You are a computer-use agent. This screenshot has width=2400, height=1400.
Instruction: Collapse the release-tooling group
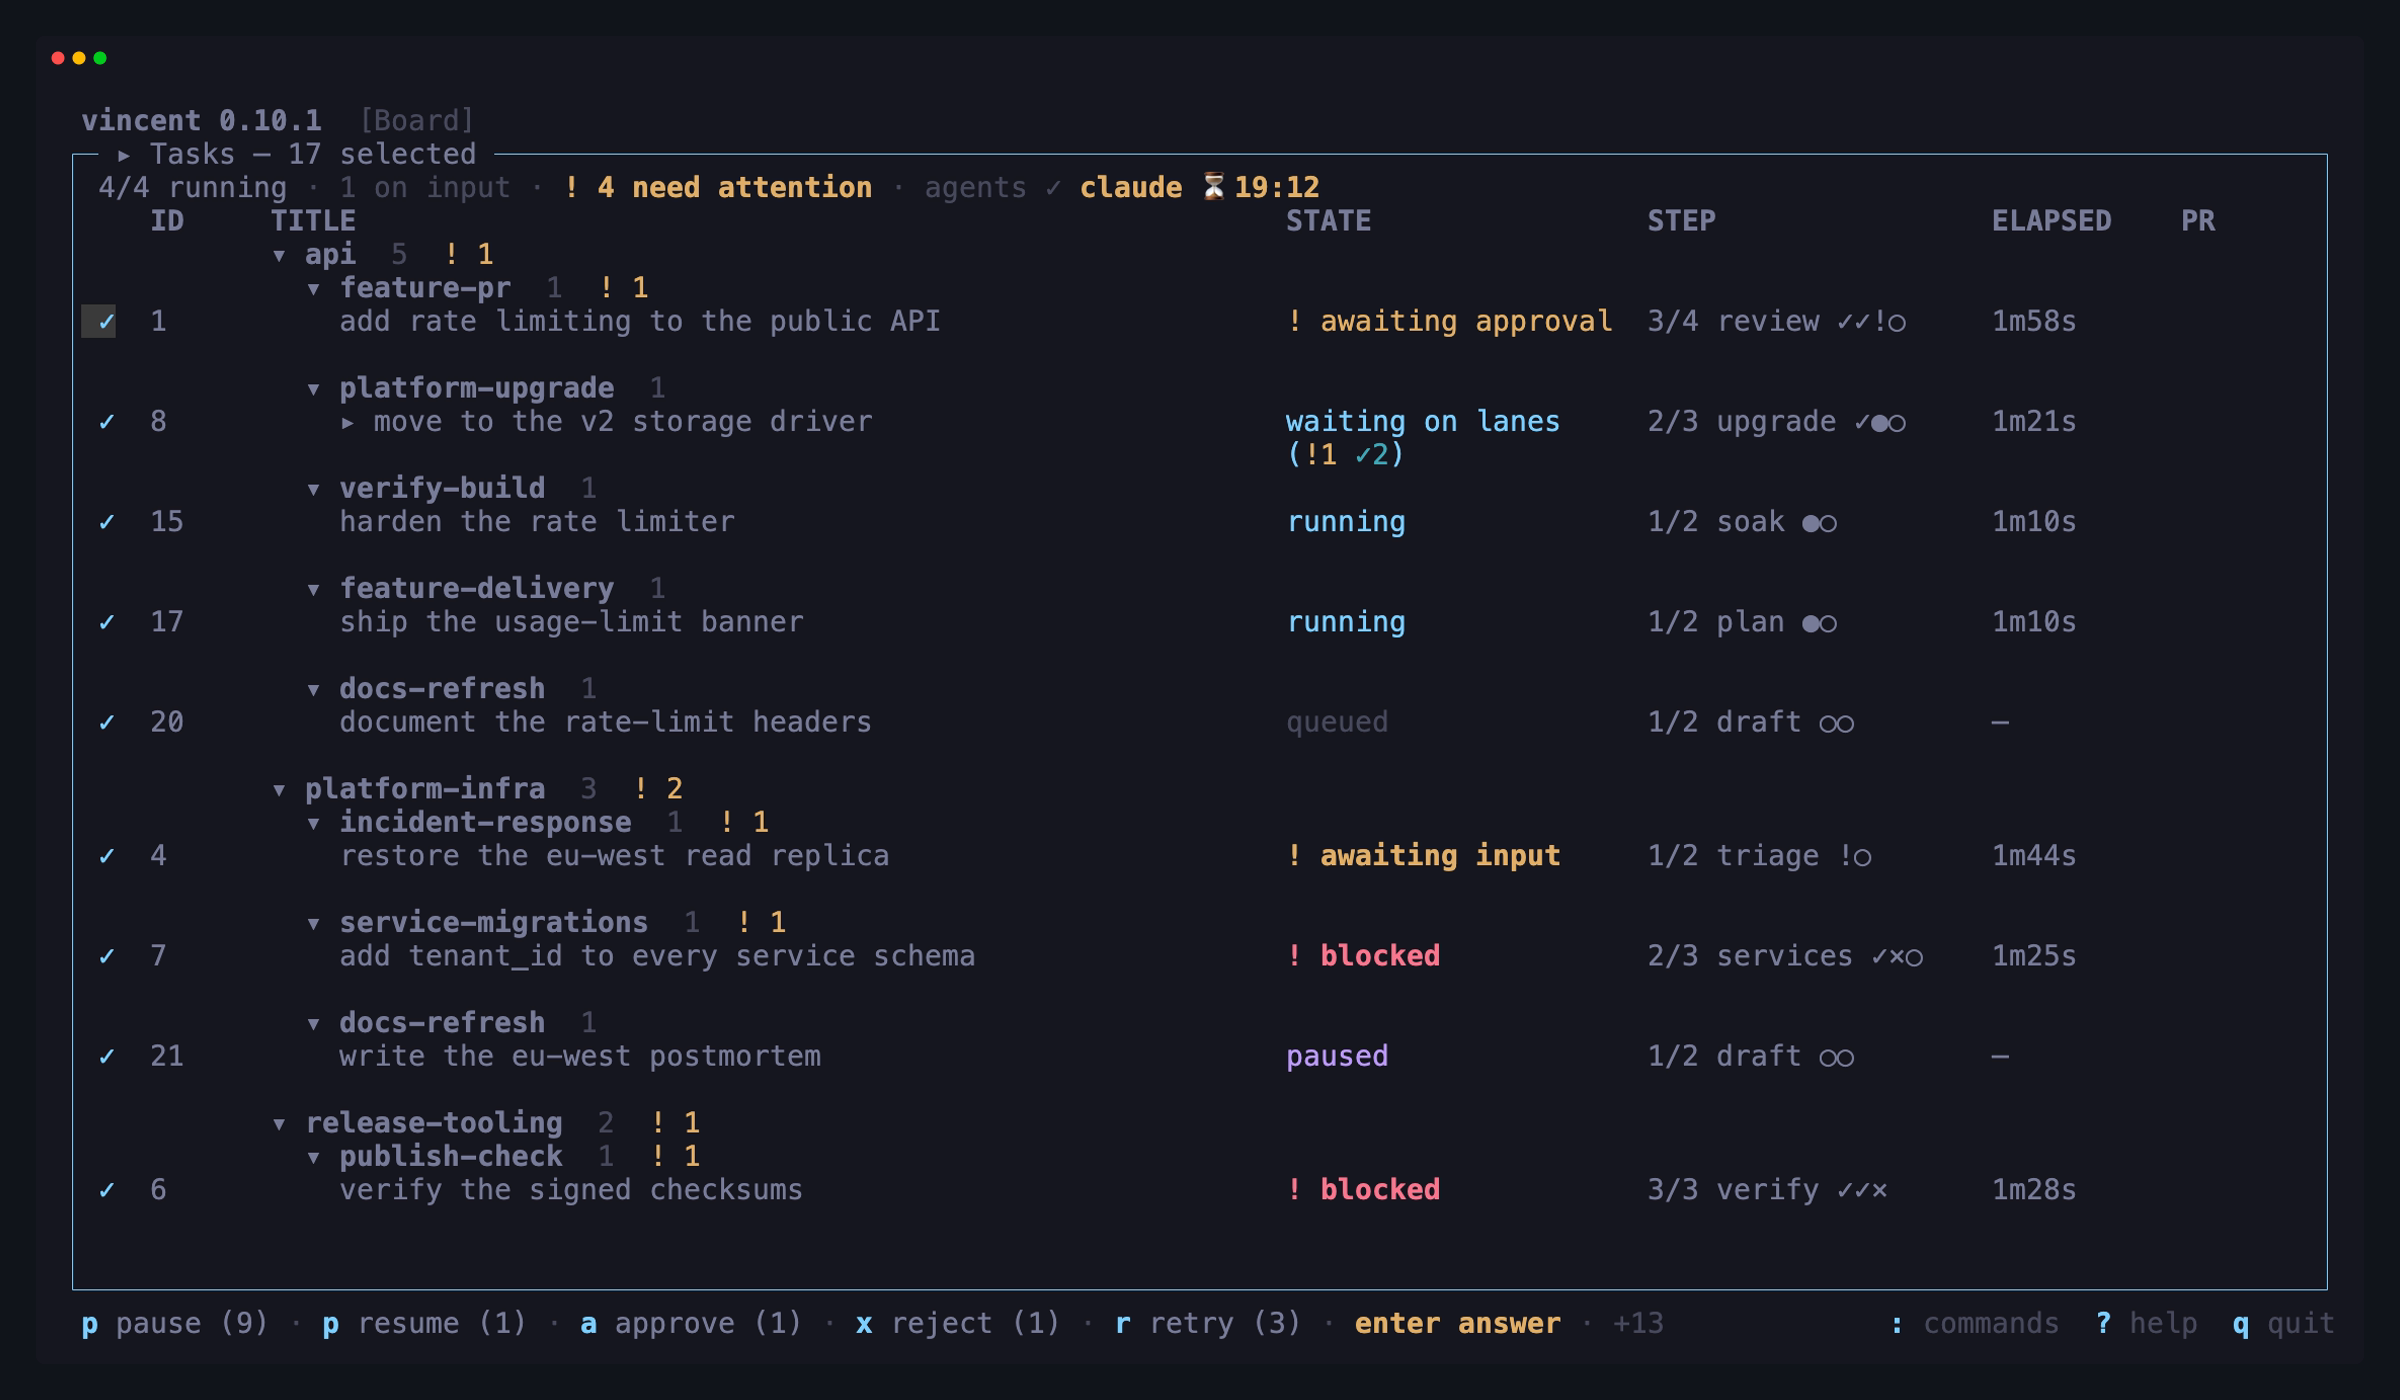279,1124
